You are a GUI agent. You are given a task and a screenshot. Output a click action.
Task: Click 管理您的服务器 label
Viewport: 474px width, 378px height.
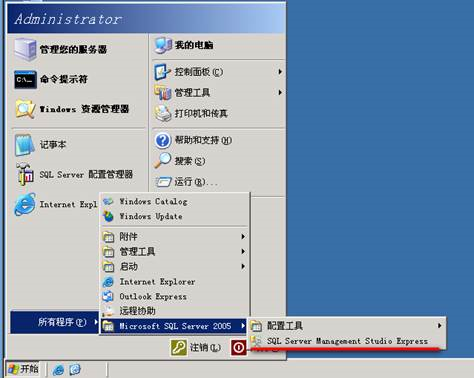coord(73,50)
